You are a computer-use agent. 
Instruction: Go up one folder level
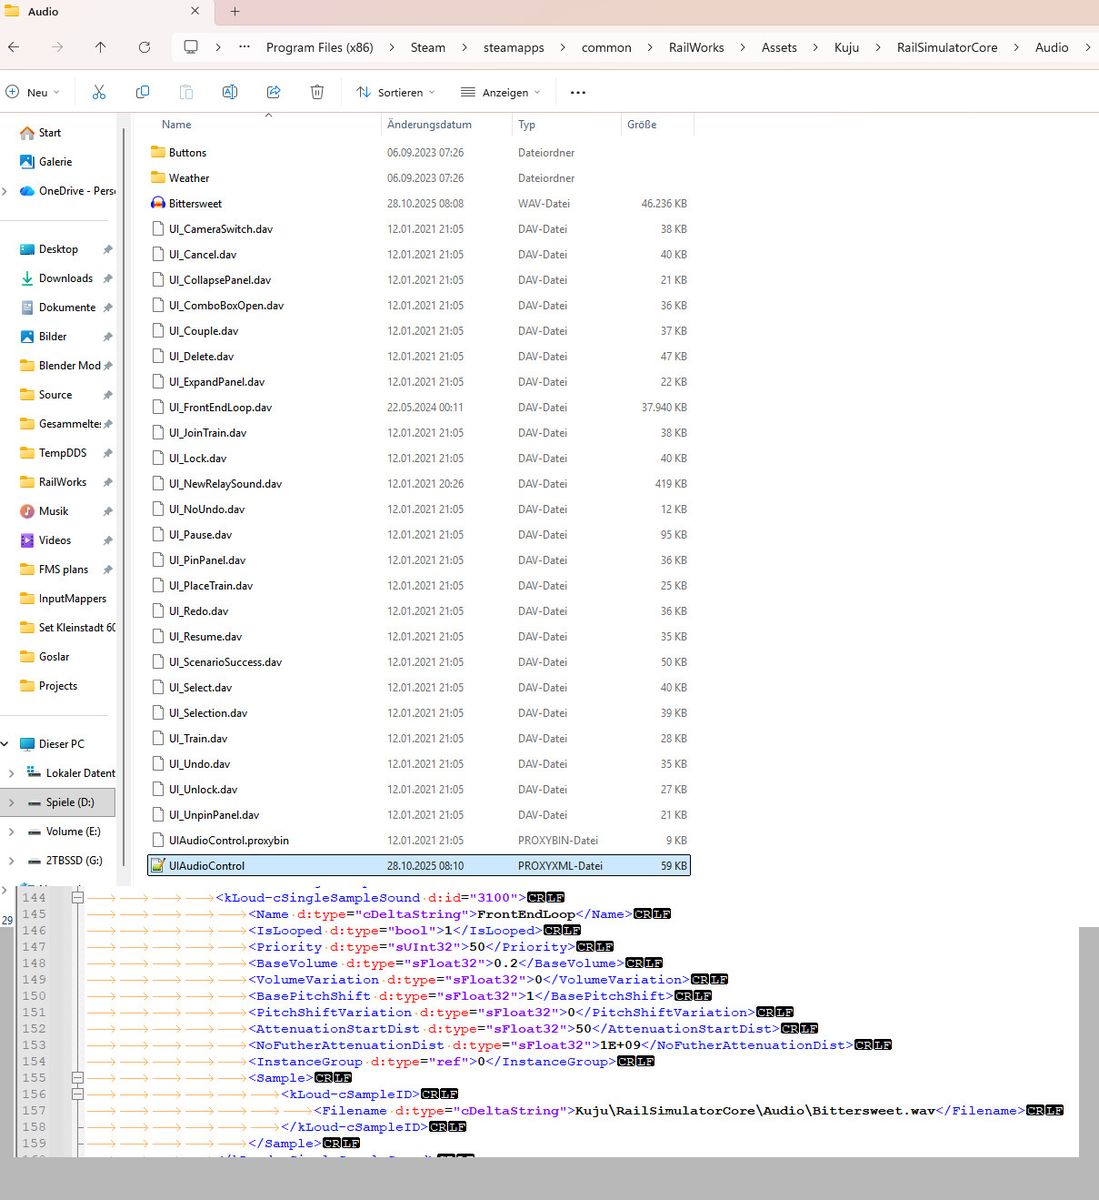[100, 47]
